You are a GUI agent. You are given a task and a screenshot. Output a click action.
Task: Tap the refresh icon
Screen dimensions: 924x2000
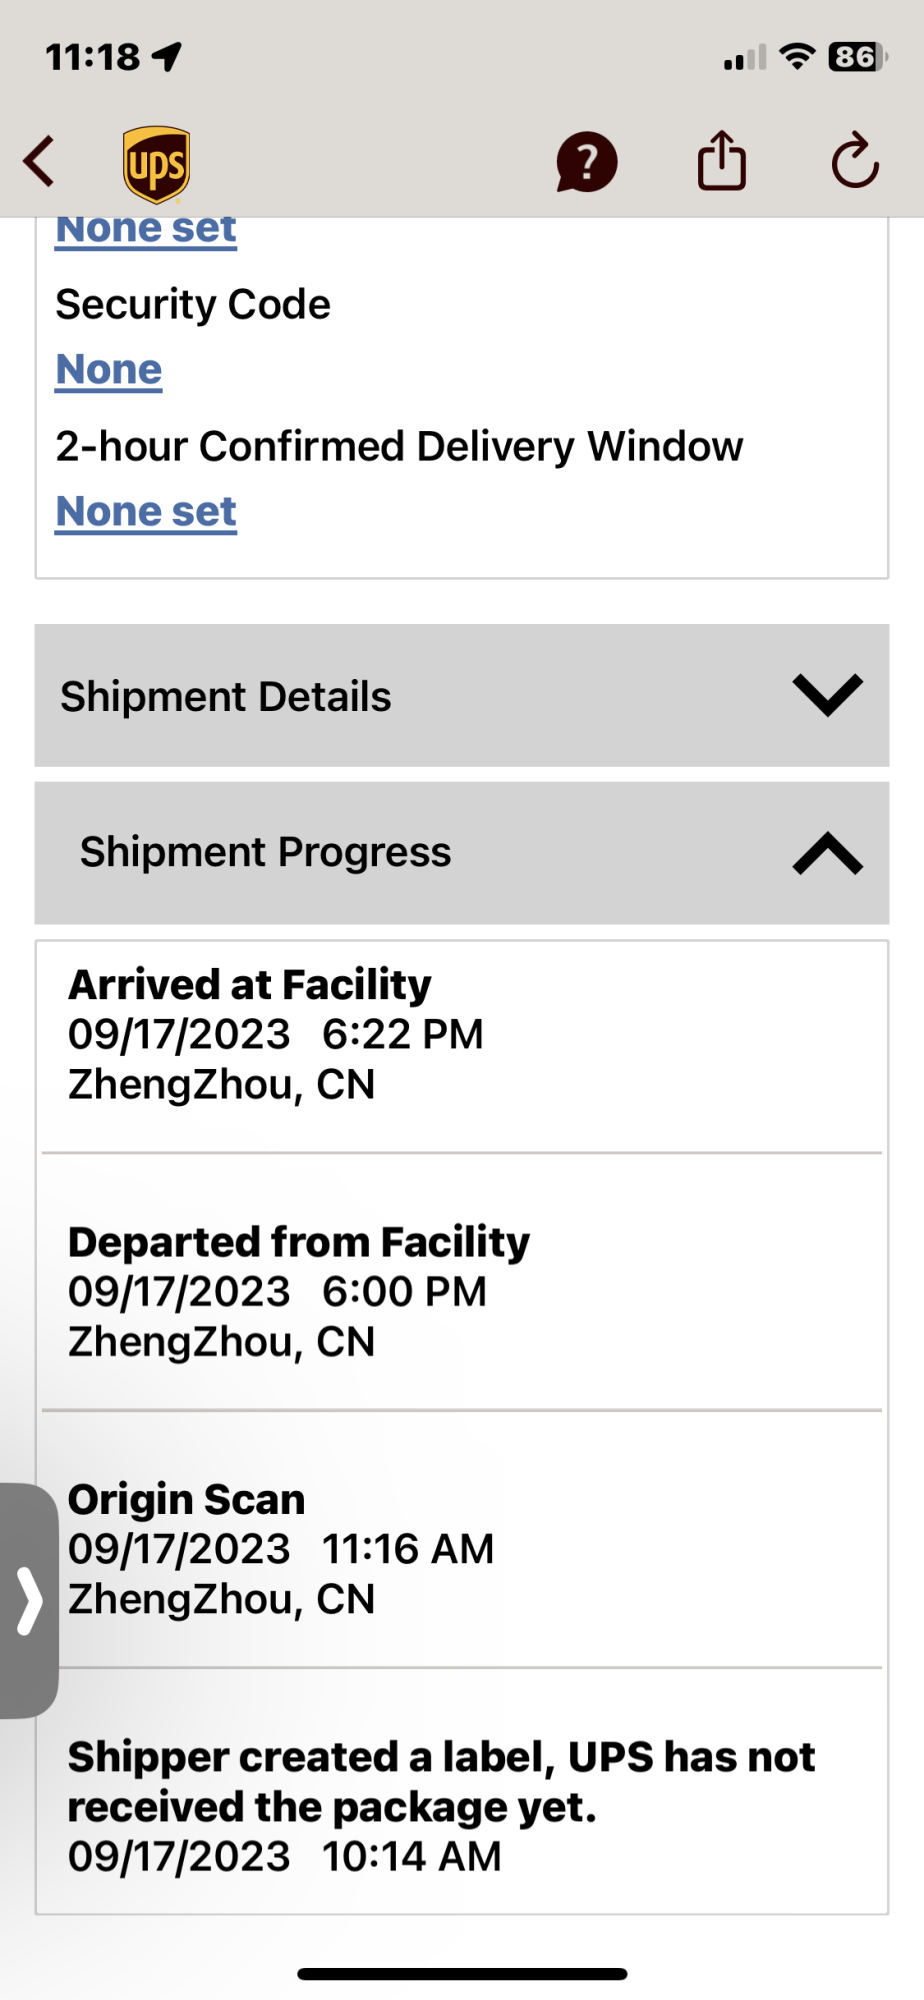pos(855,160)
